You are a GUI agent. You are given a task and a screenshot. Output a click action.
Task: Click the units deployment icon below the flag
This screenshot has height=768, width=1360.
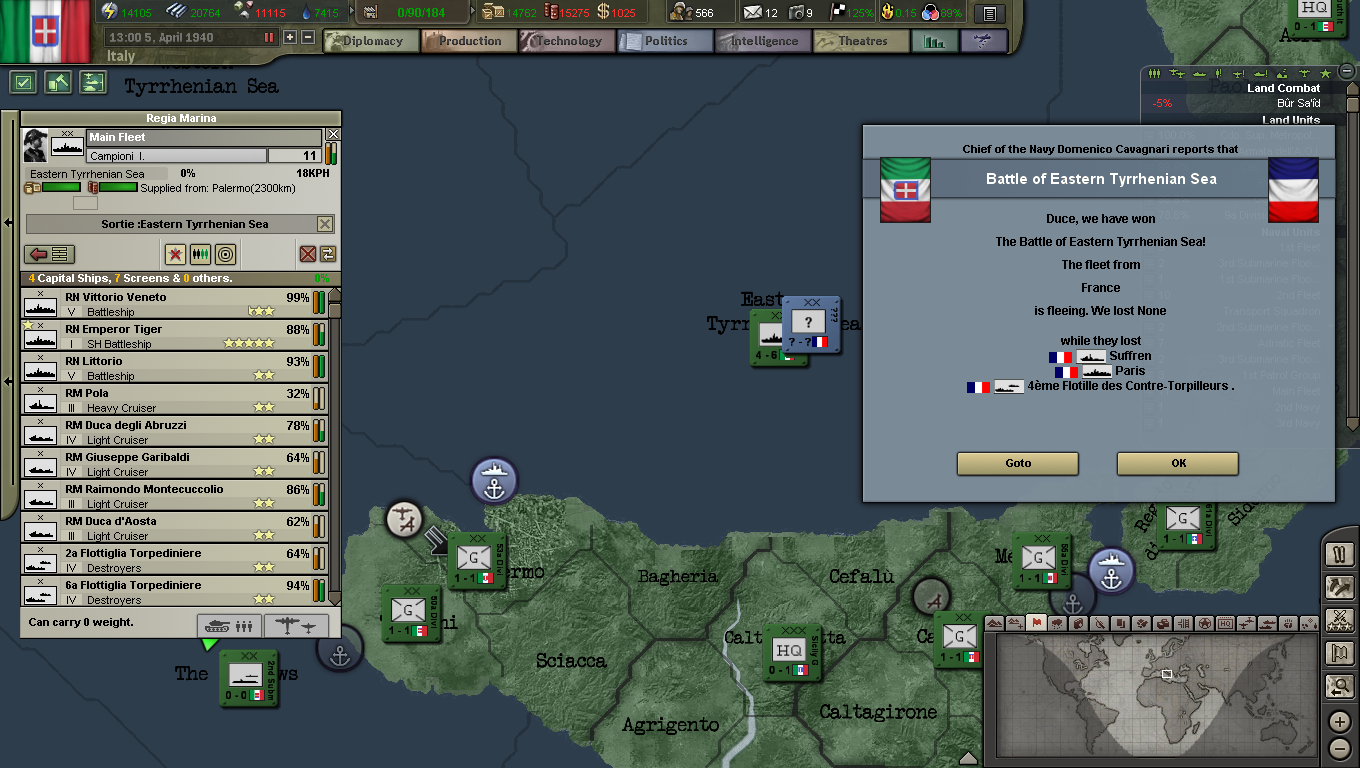[92, 83]
